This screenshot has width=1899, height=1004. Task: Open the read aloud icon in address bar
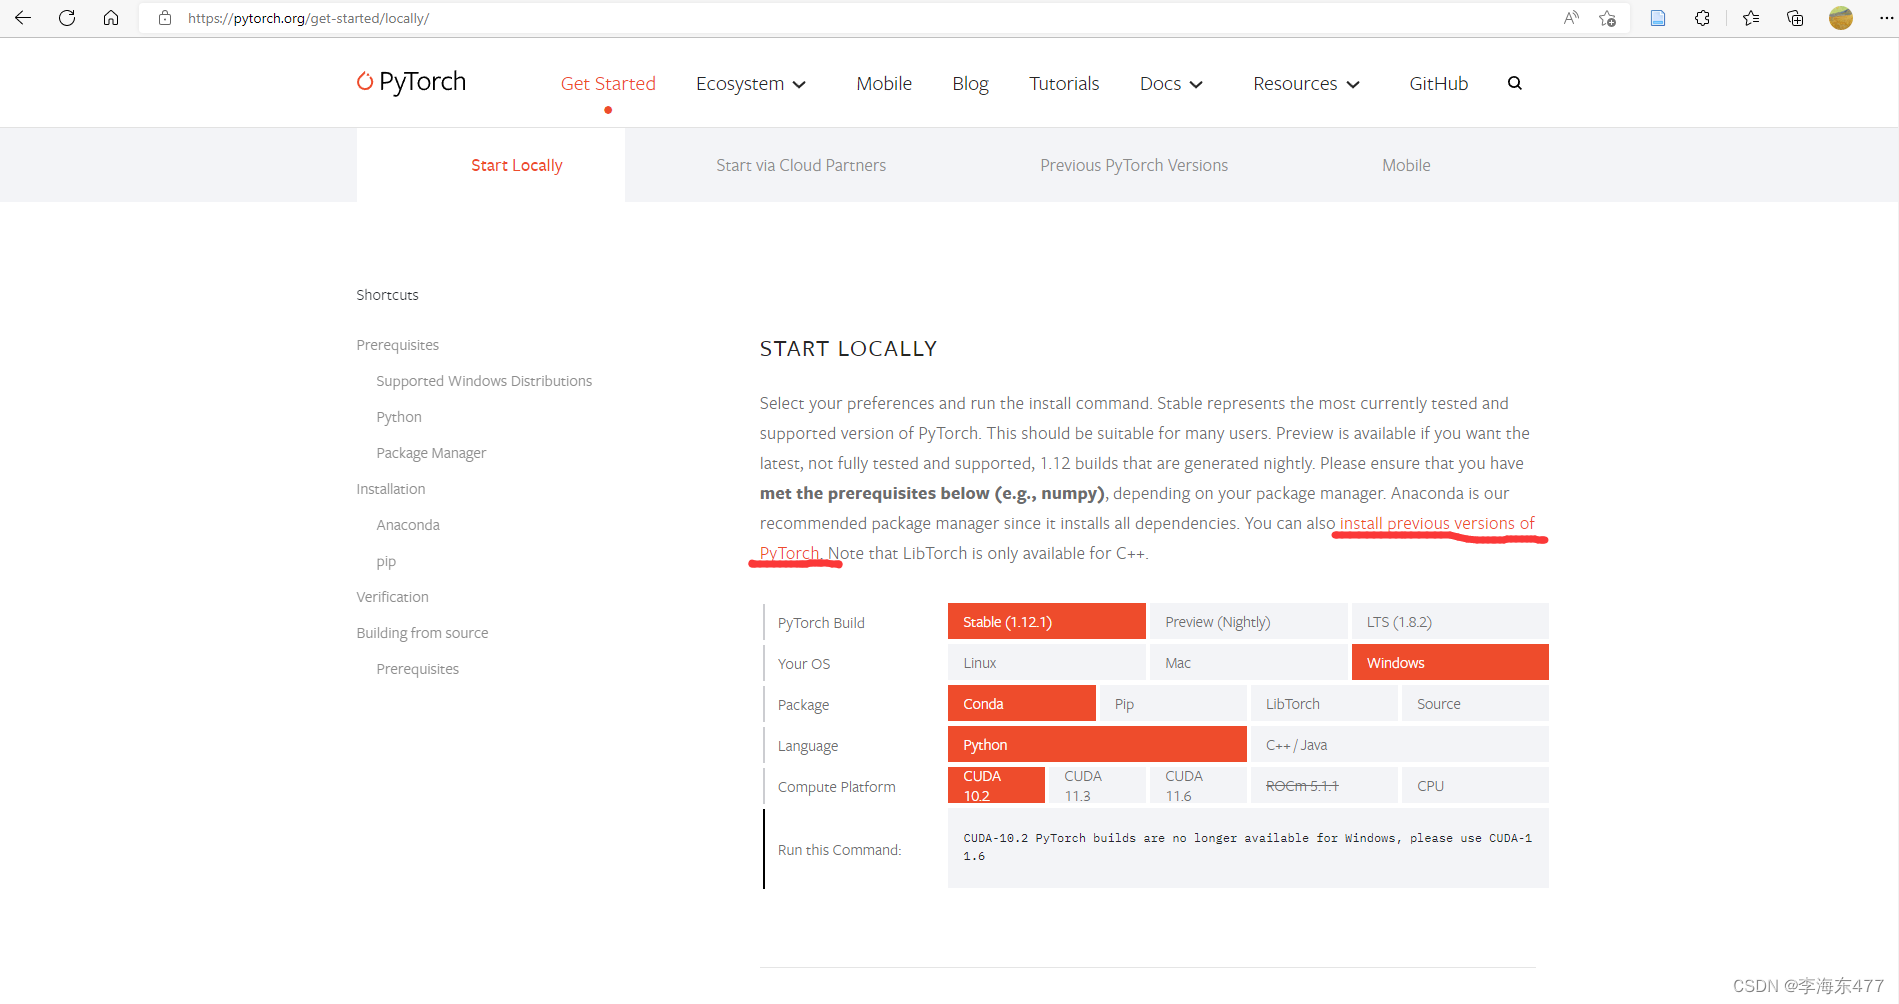coord(1571,18)
